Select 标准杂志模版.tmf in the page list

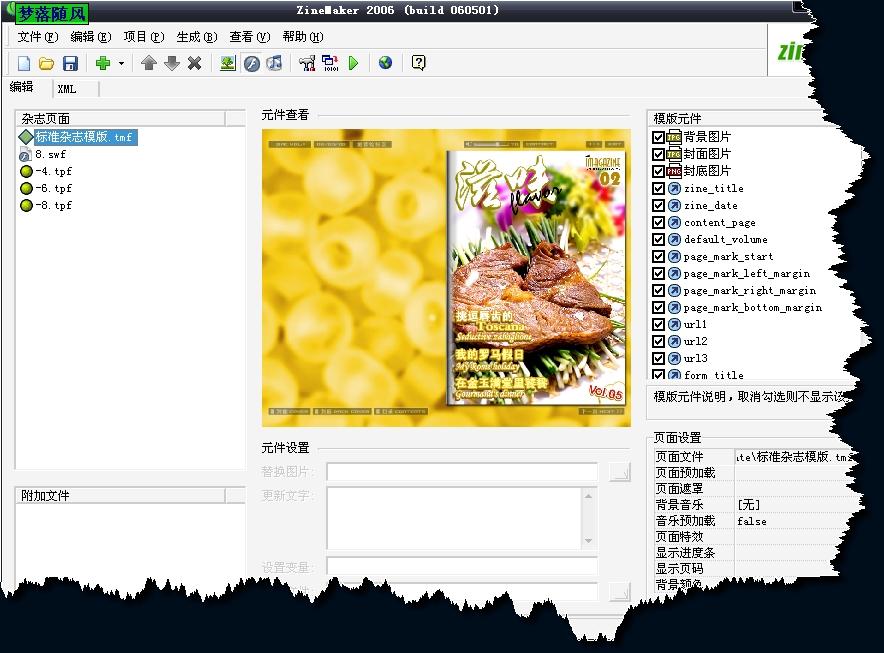coord(84,137)
